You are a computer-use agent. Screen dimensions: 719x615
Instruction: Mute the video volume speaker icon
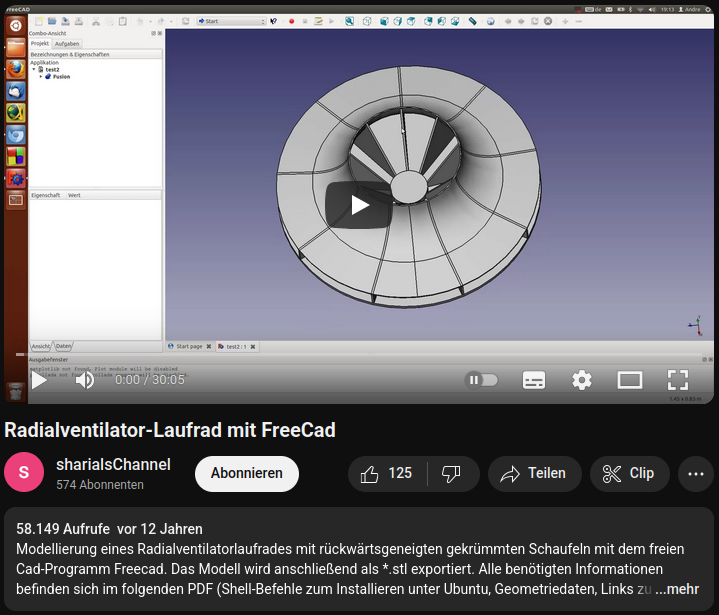85,380
